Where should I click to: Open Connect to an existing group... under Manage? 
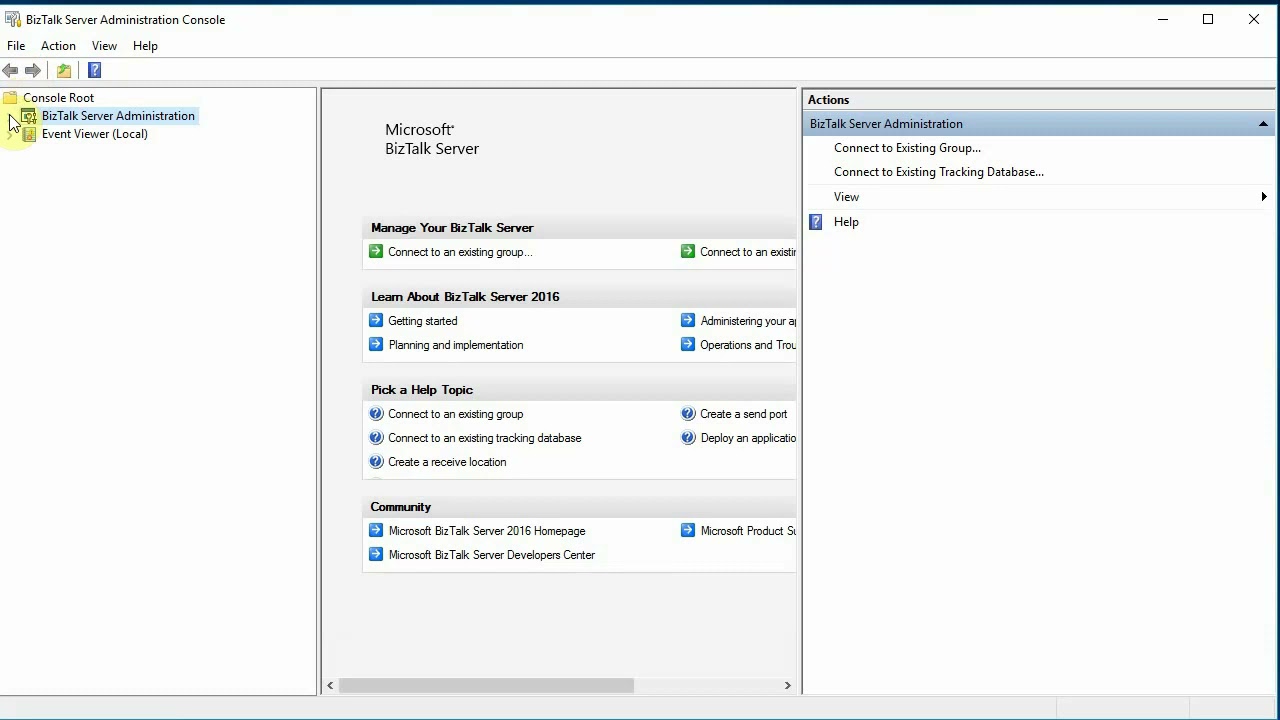tap(460, 252)
